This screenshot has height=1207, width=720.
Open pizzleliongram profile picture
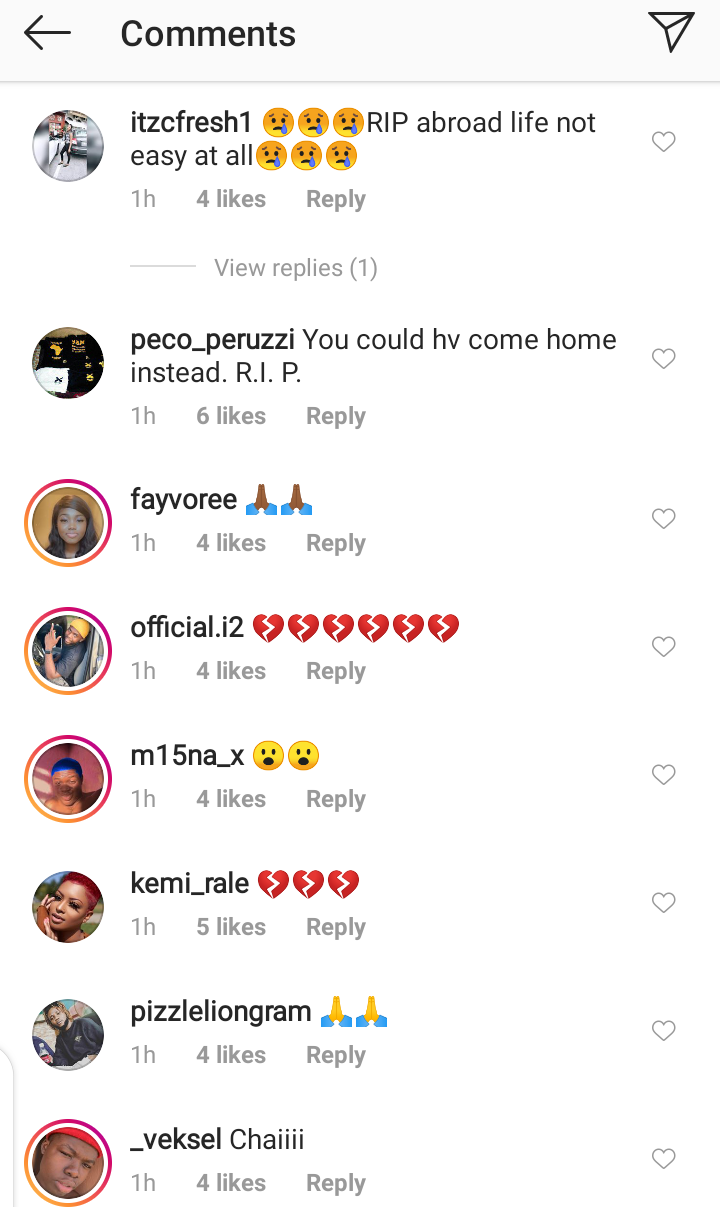(x=68, y=1035)
